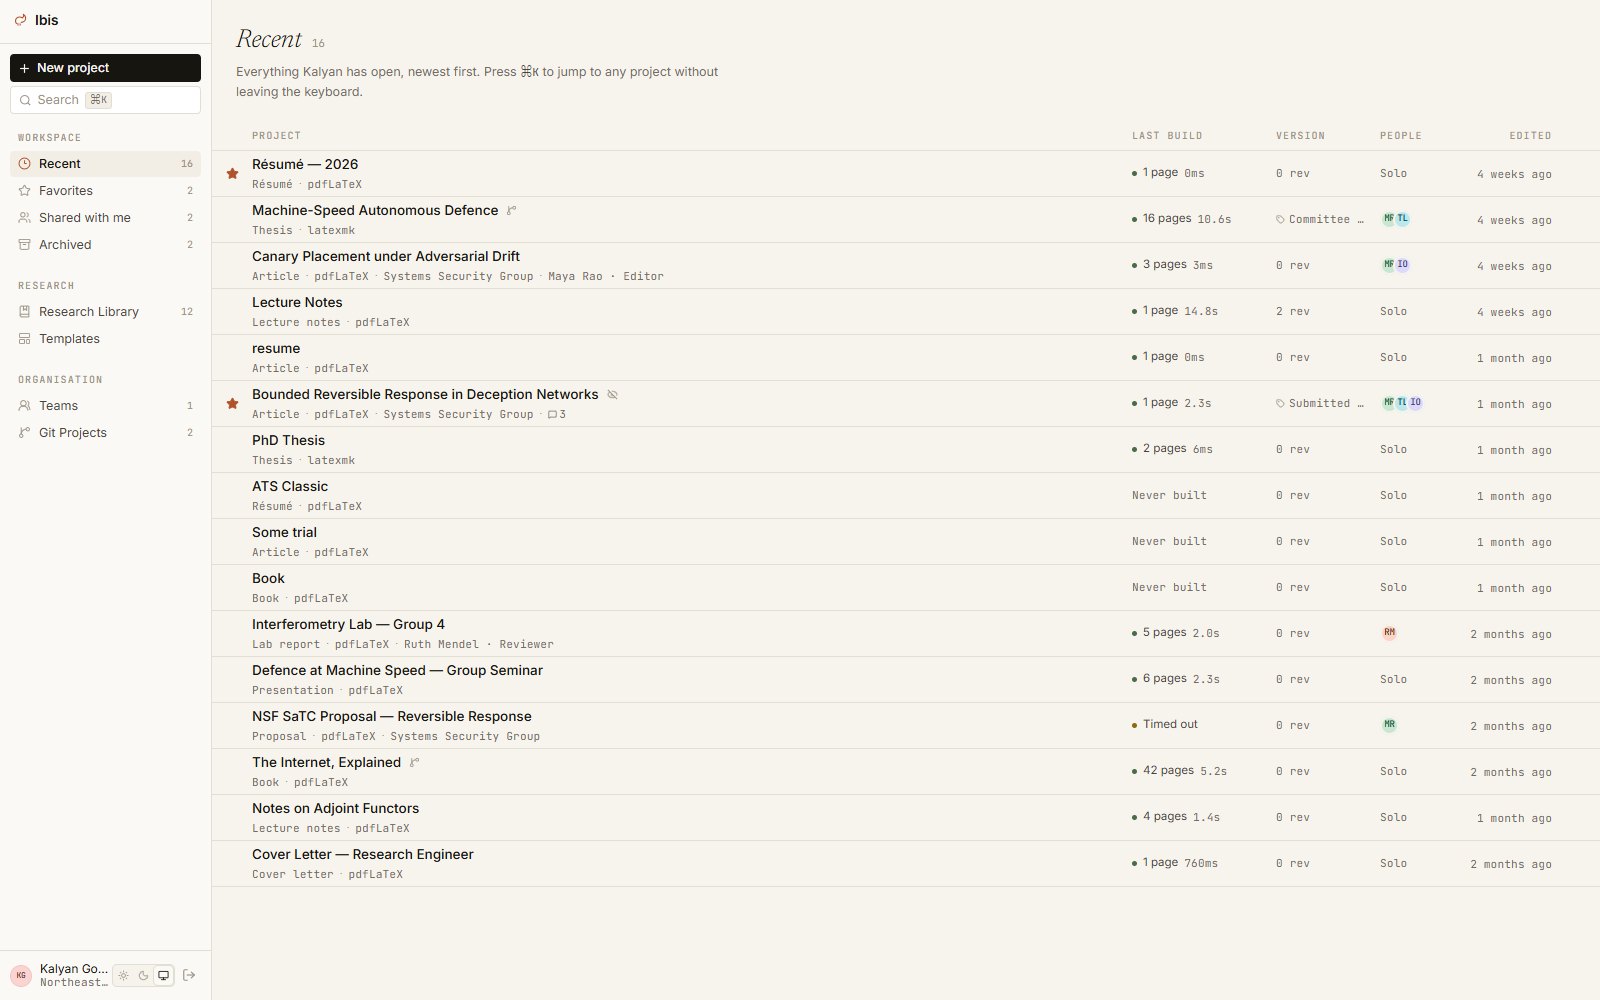Create a New project
This screenshot has width=1600, height=1000.
(x=105, y=68)
